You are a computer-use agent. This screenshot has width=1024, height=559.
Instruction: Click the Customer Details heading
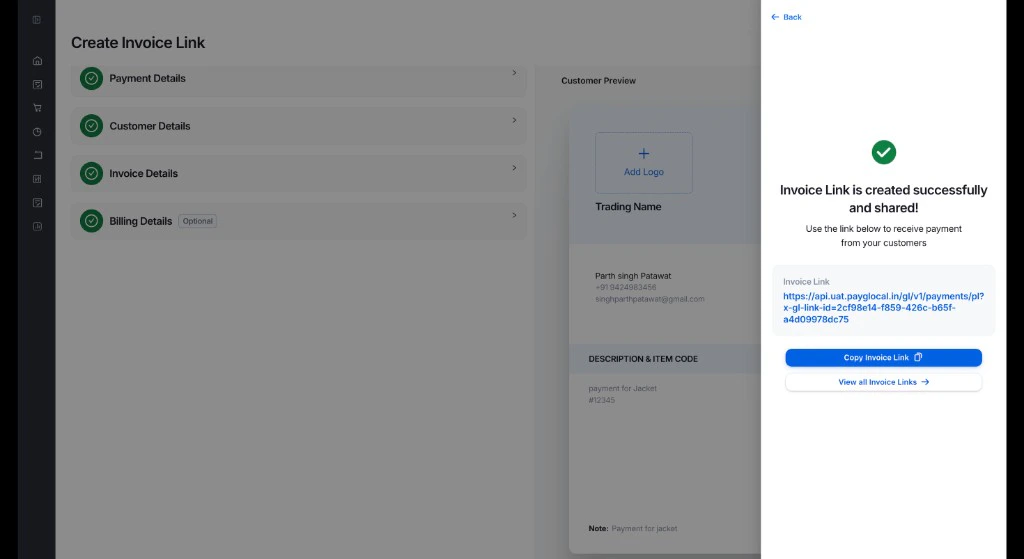pos(150,126)
